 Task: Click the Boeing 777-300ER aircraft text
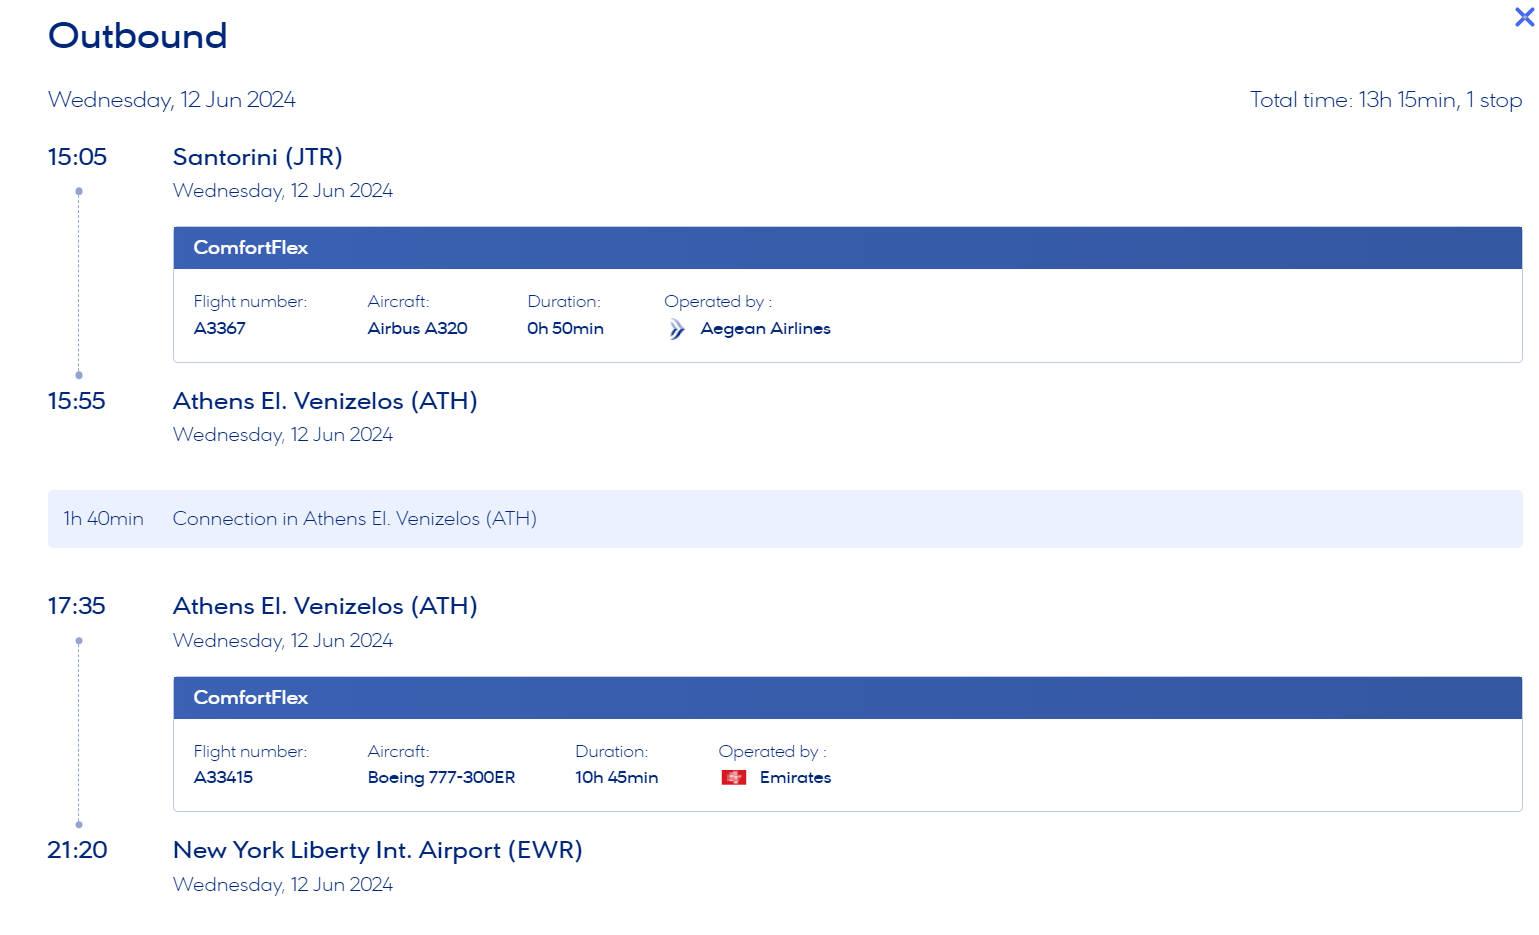tap(441, 778)
